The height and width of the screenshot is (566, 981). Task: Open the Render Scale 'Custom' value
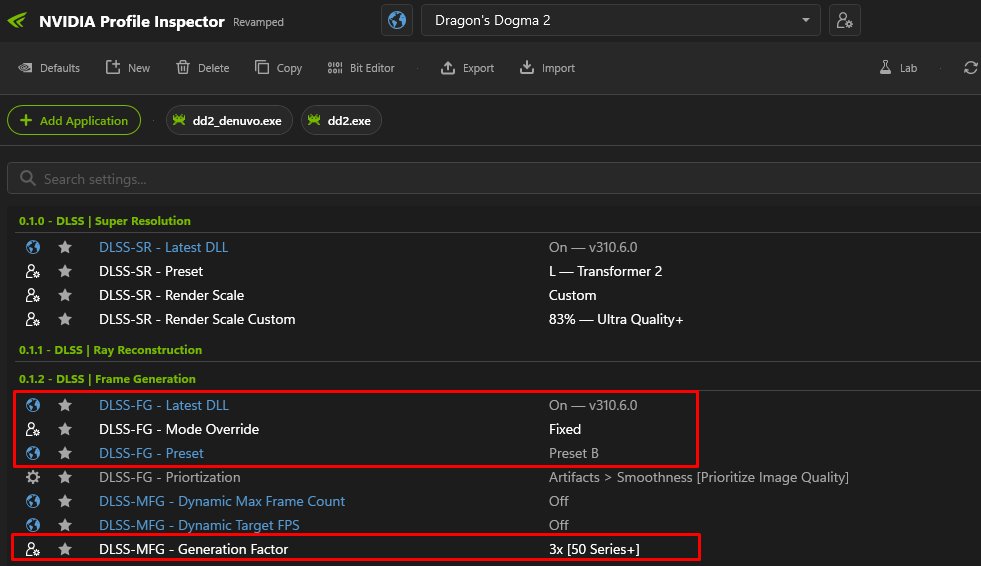[572, 295]
